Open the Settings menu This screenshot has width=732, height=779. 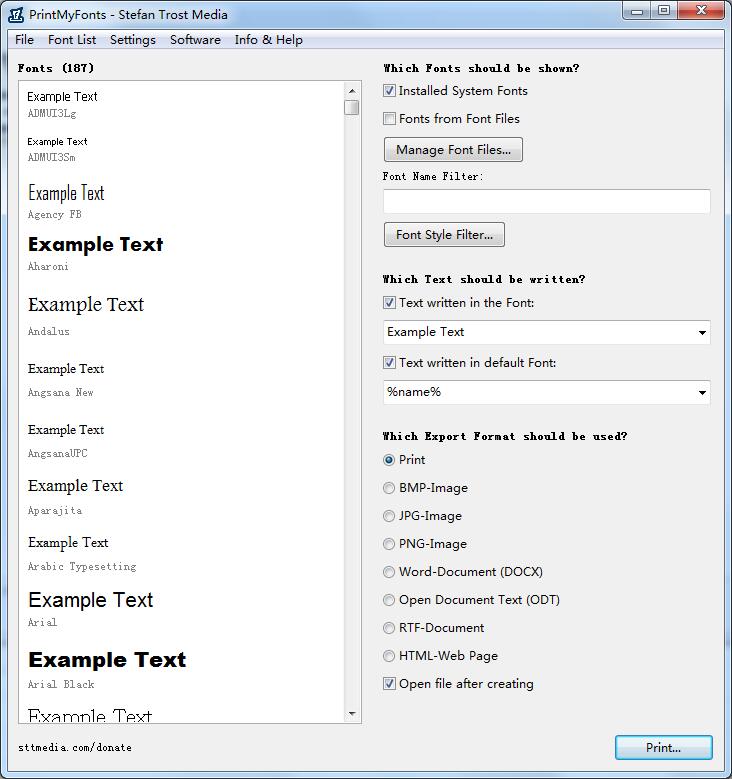coord(133,40)
